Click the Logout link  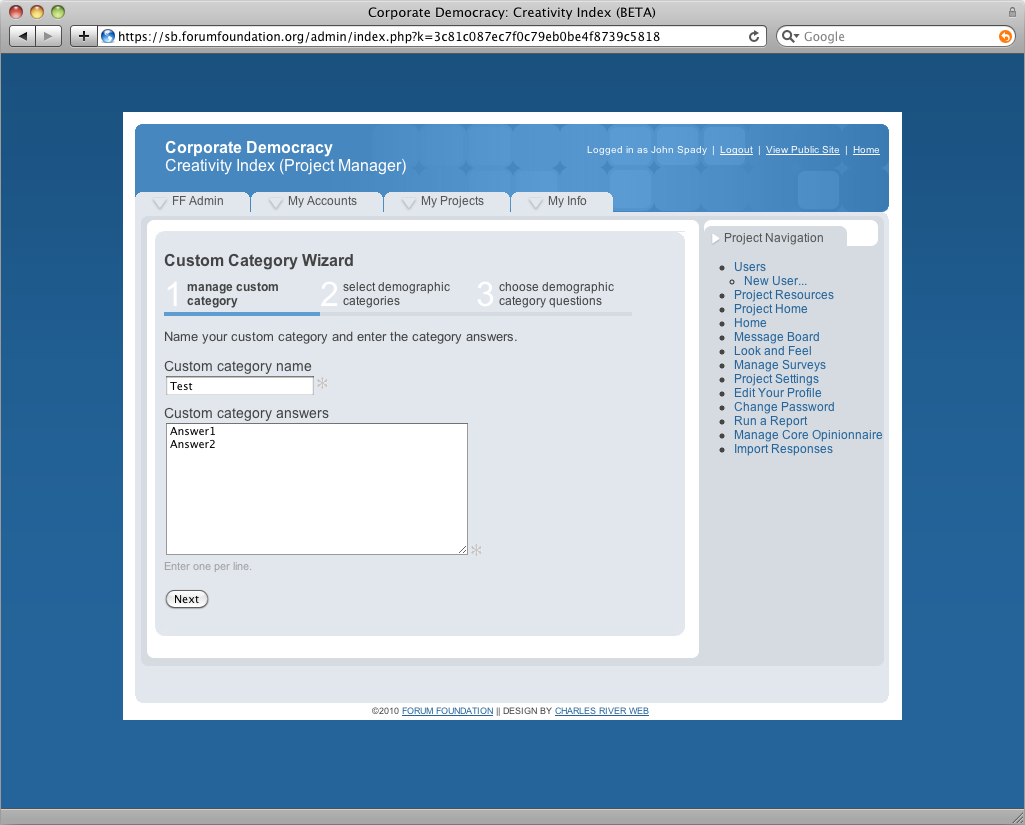(x=736, y=150)
